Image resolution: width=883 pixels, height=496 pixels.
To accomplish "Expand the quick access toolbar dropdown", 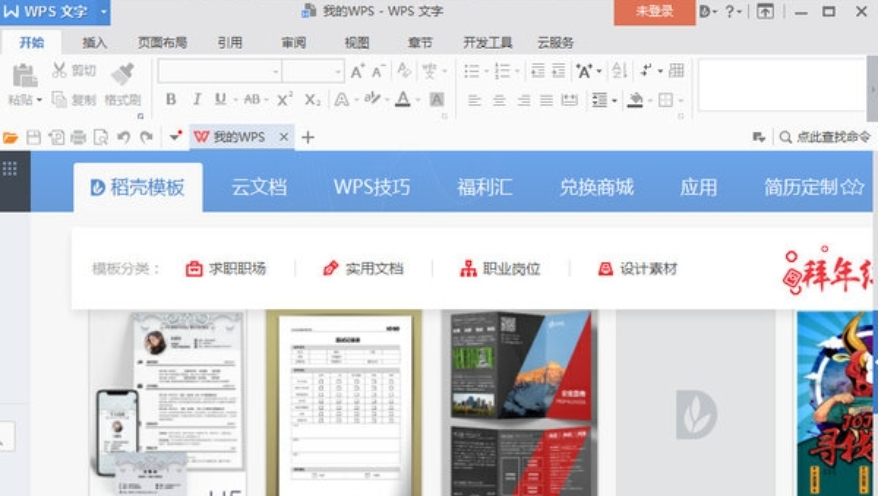I will [x=175, y=136].
